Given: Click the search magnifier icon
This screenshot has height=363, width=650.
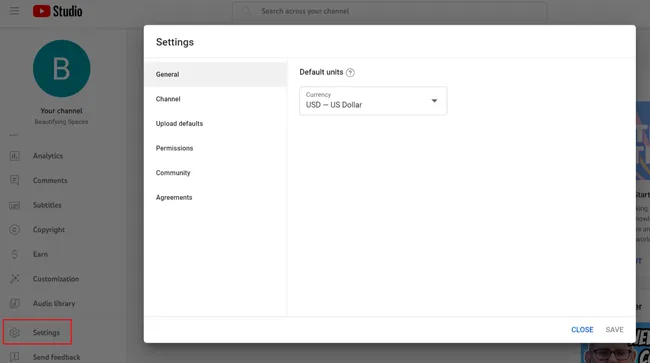Looking at the screenshot, I should [x=245, y=11].
